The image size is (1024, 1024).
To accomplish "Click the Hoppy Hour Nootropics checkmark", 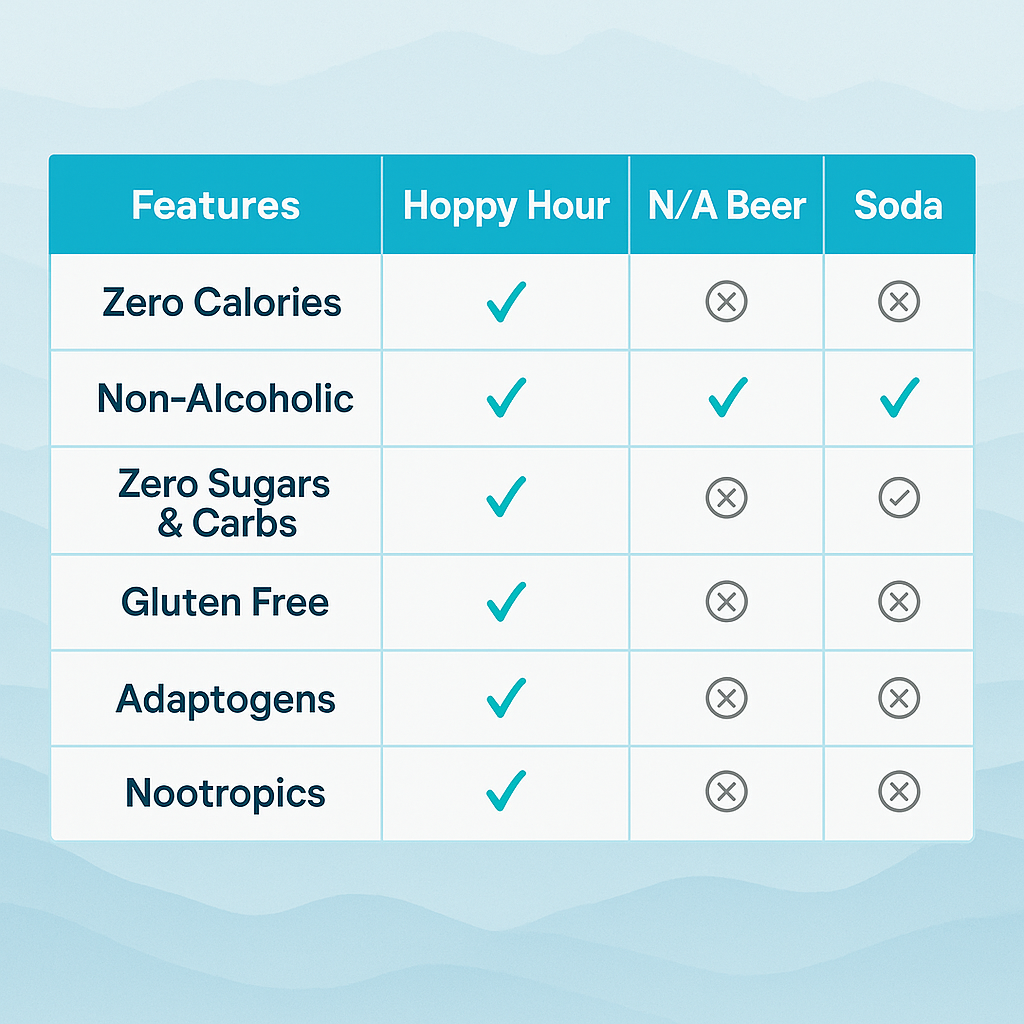I will [x=505, y=792].
